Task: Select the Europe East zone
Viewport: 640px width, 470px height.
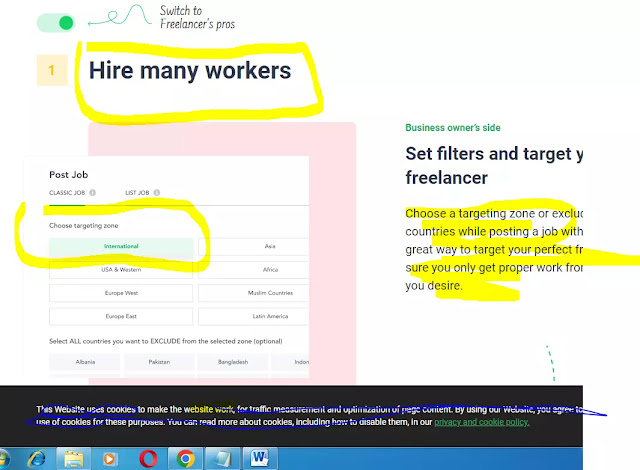Action: [x=121, y=316]
